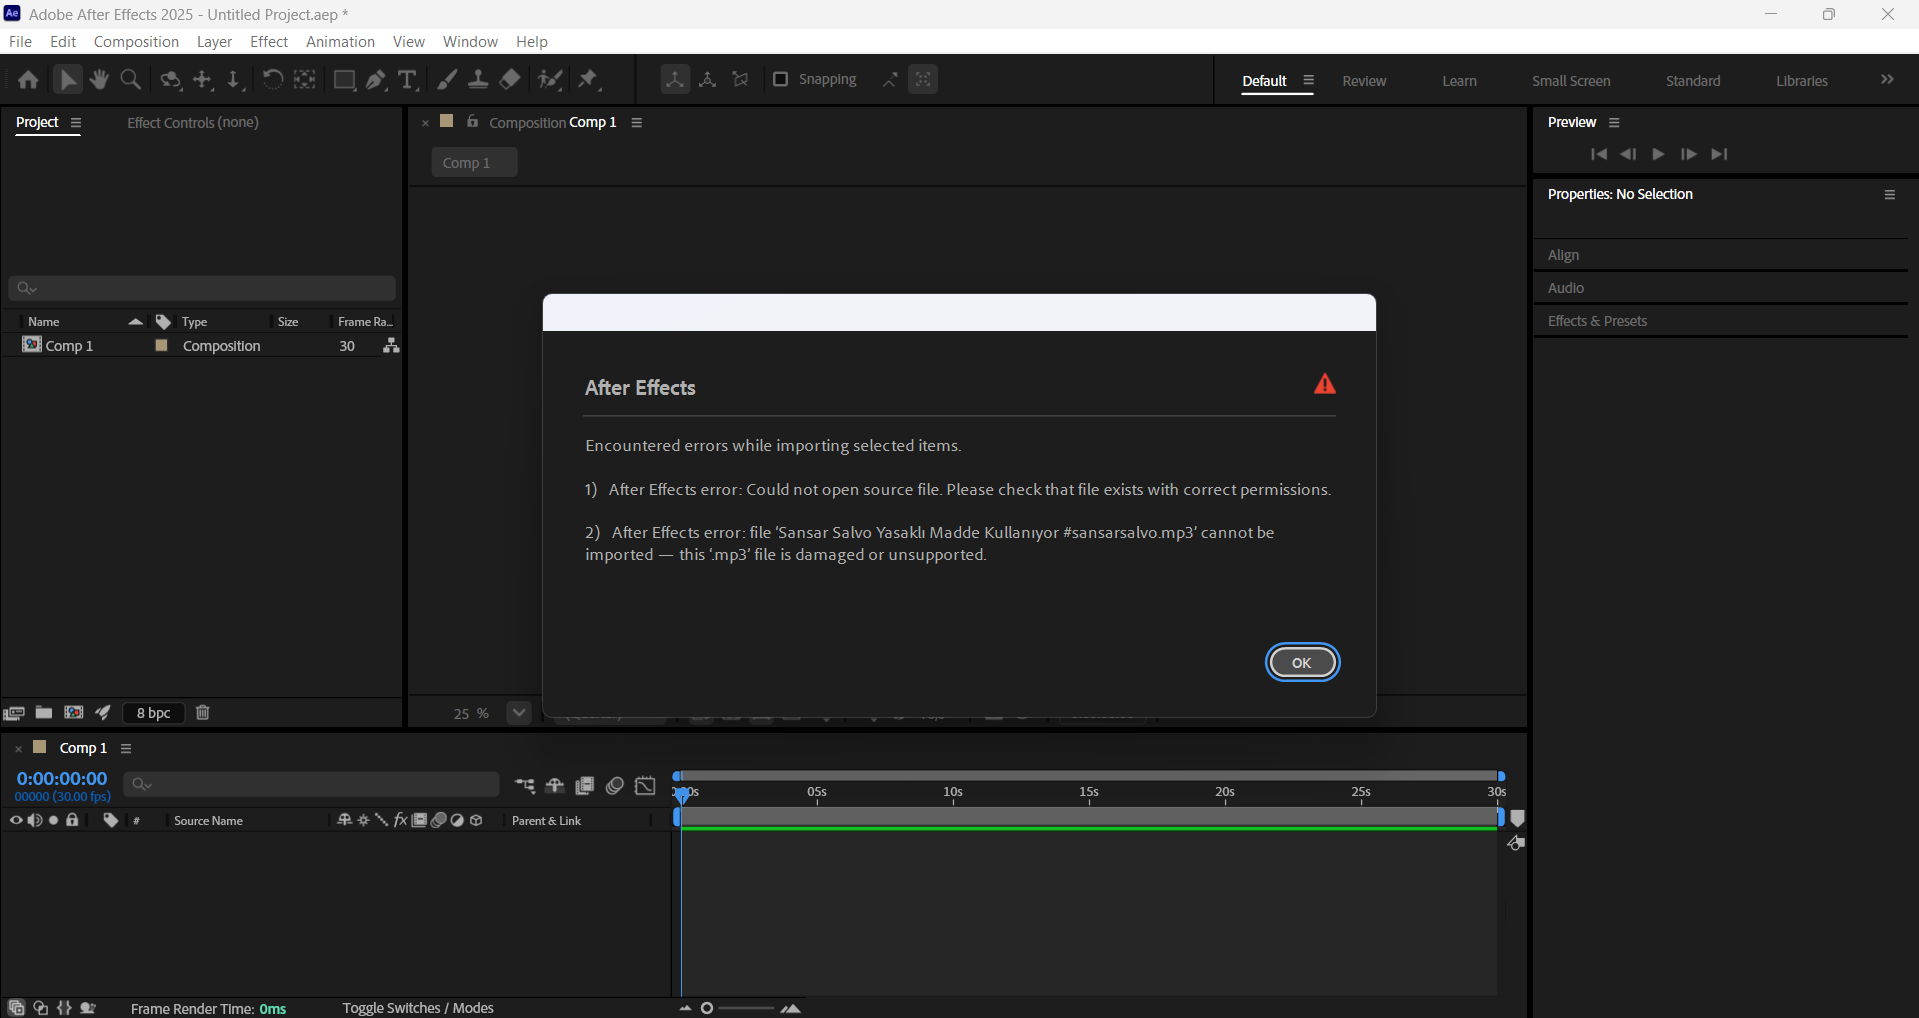Click the Comp 1 breadcrumb button in viewer

(x=474, y=163)
